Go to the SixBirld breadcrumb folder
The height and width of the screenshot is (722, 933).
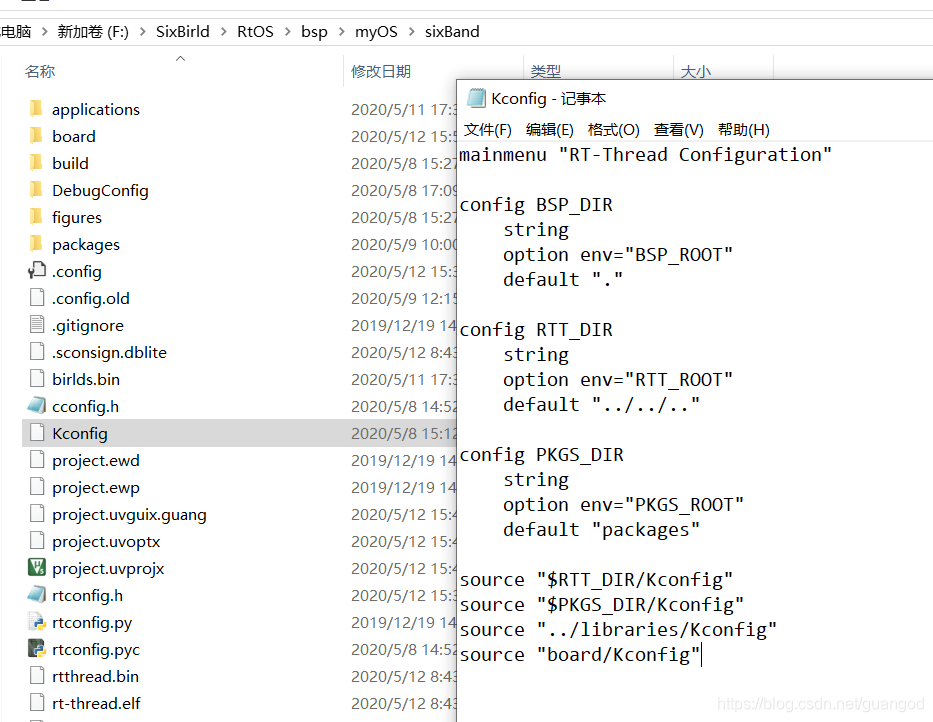click(183, 32)
